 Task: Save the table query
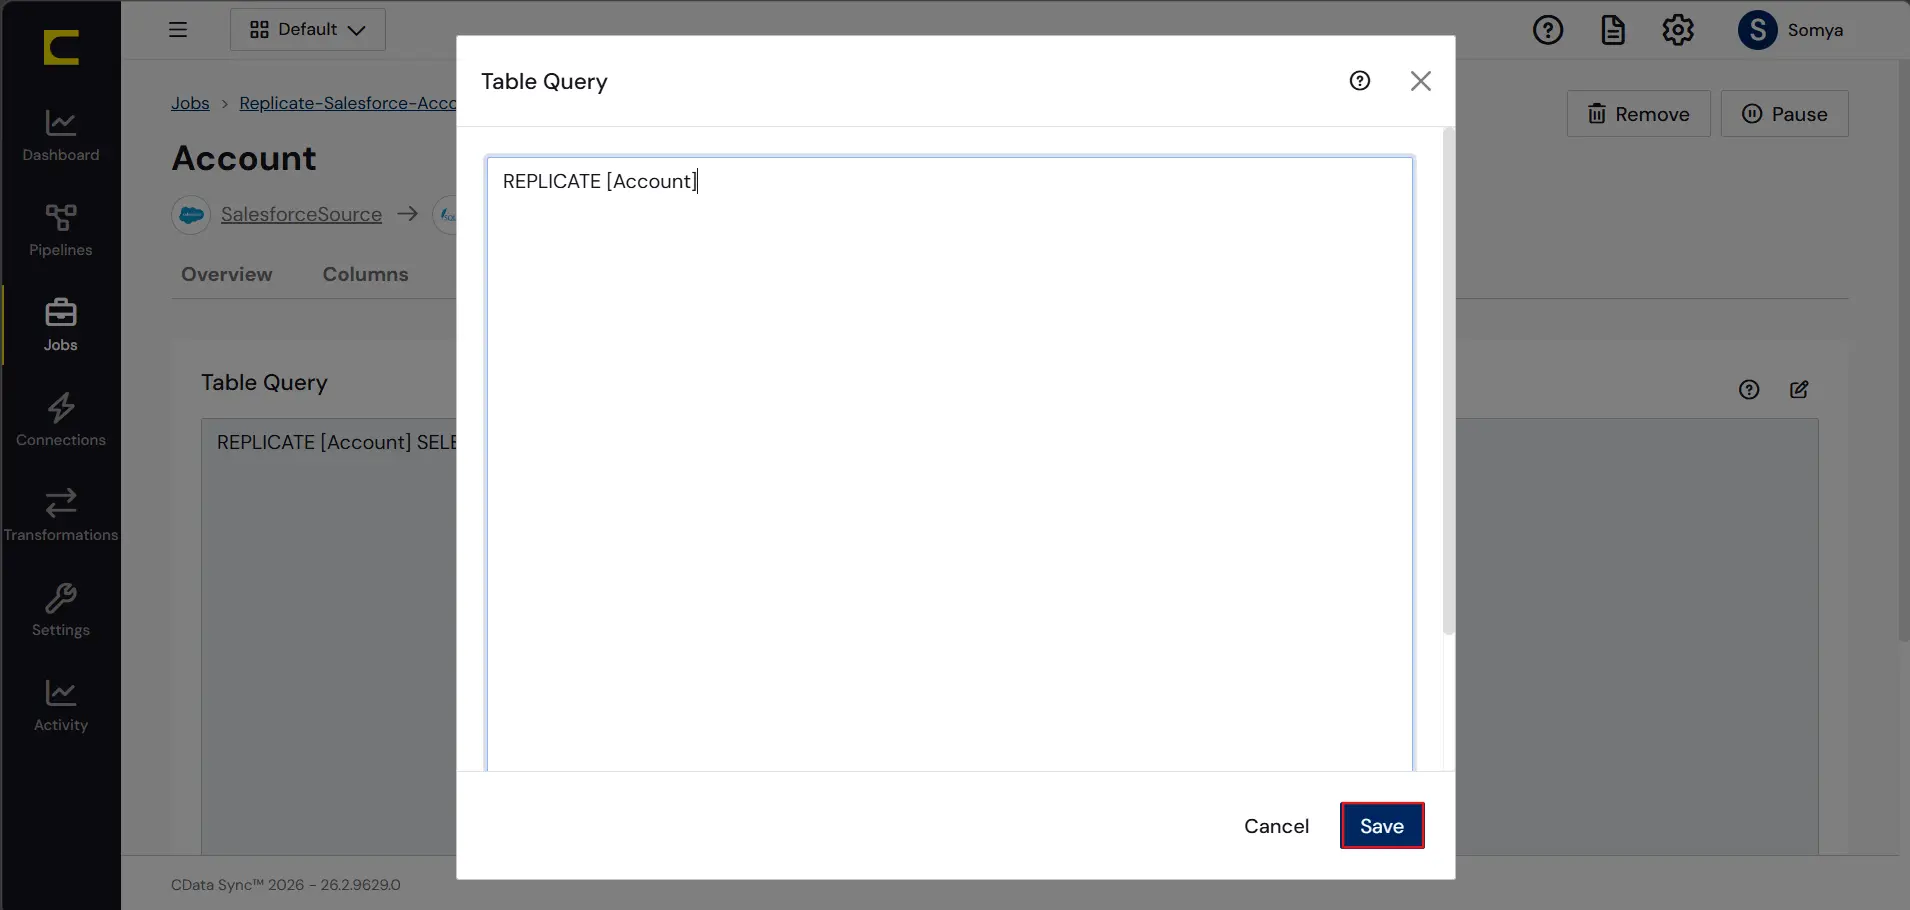(x=1382, y=826)
